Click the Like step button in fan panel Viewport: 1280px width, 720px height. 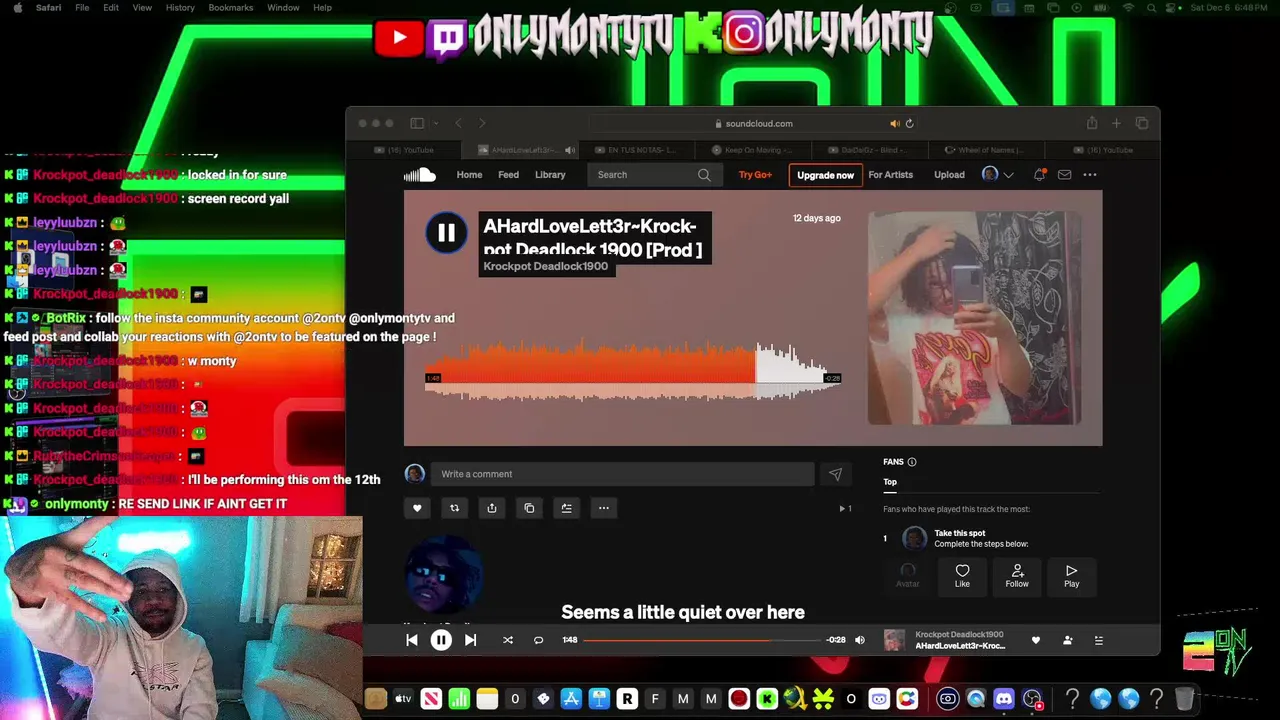(962, 576)
